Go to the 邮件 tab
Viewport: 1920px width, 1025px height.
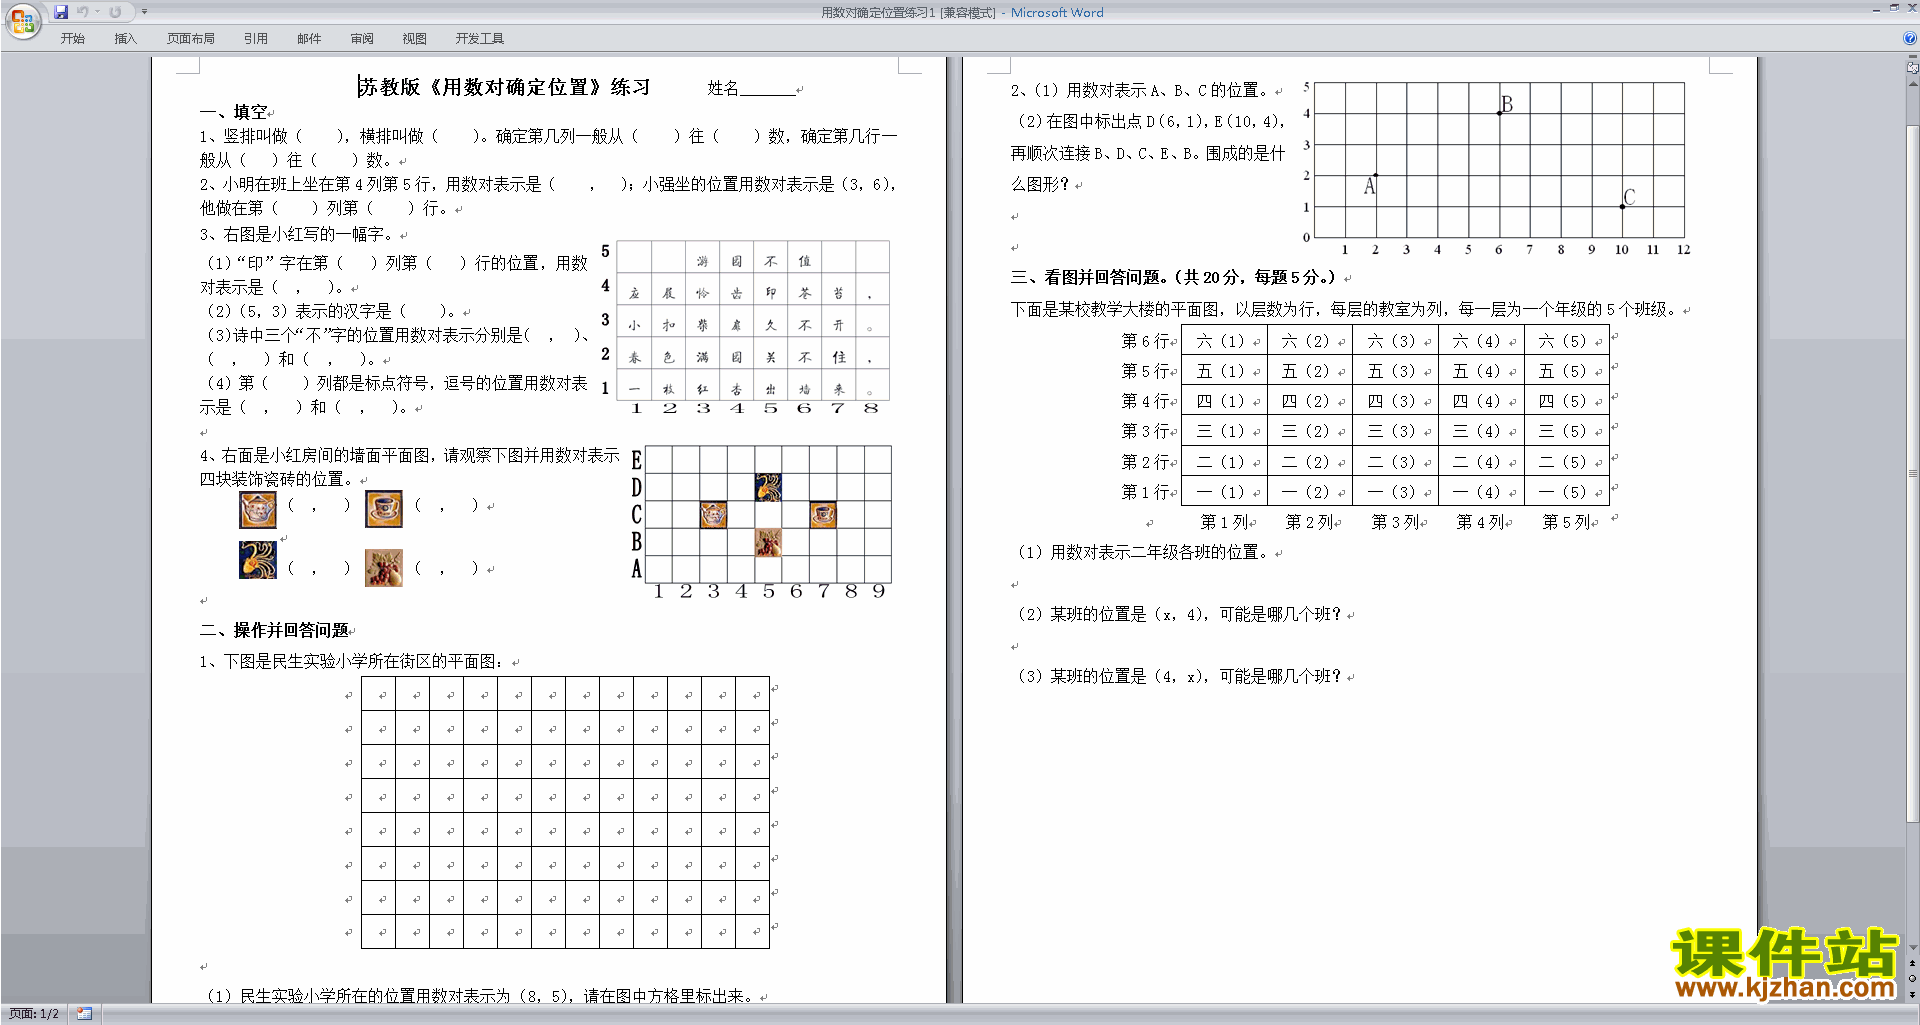(309, 38)
